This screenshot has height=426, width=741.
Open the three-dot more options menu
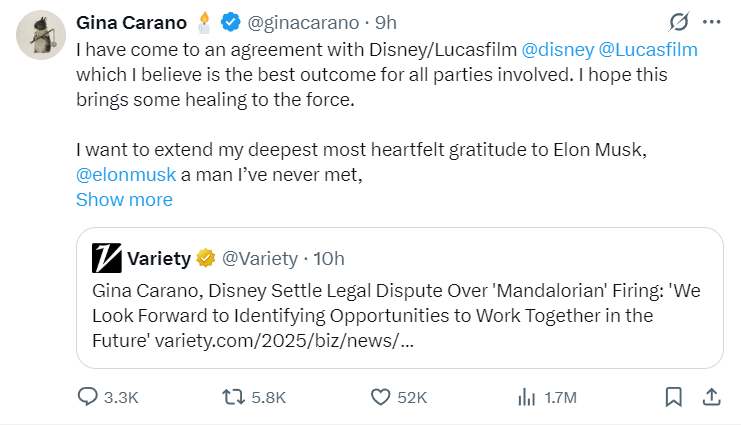pos(711,21)
